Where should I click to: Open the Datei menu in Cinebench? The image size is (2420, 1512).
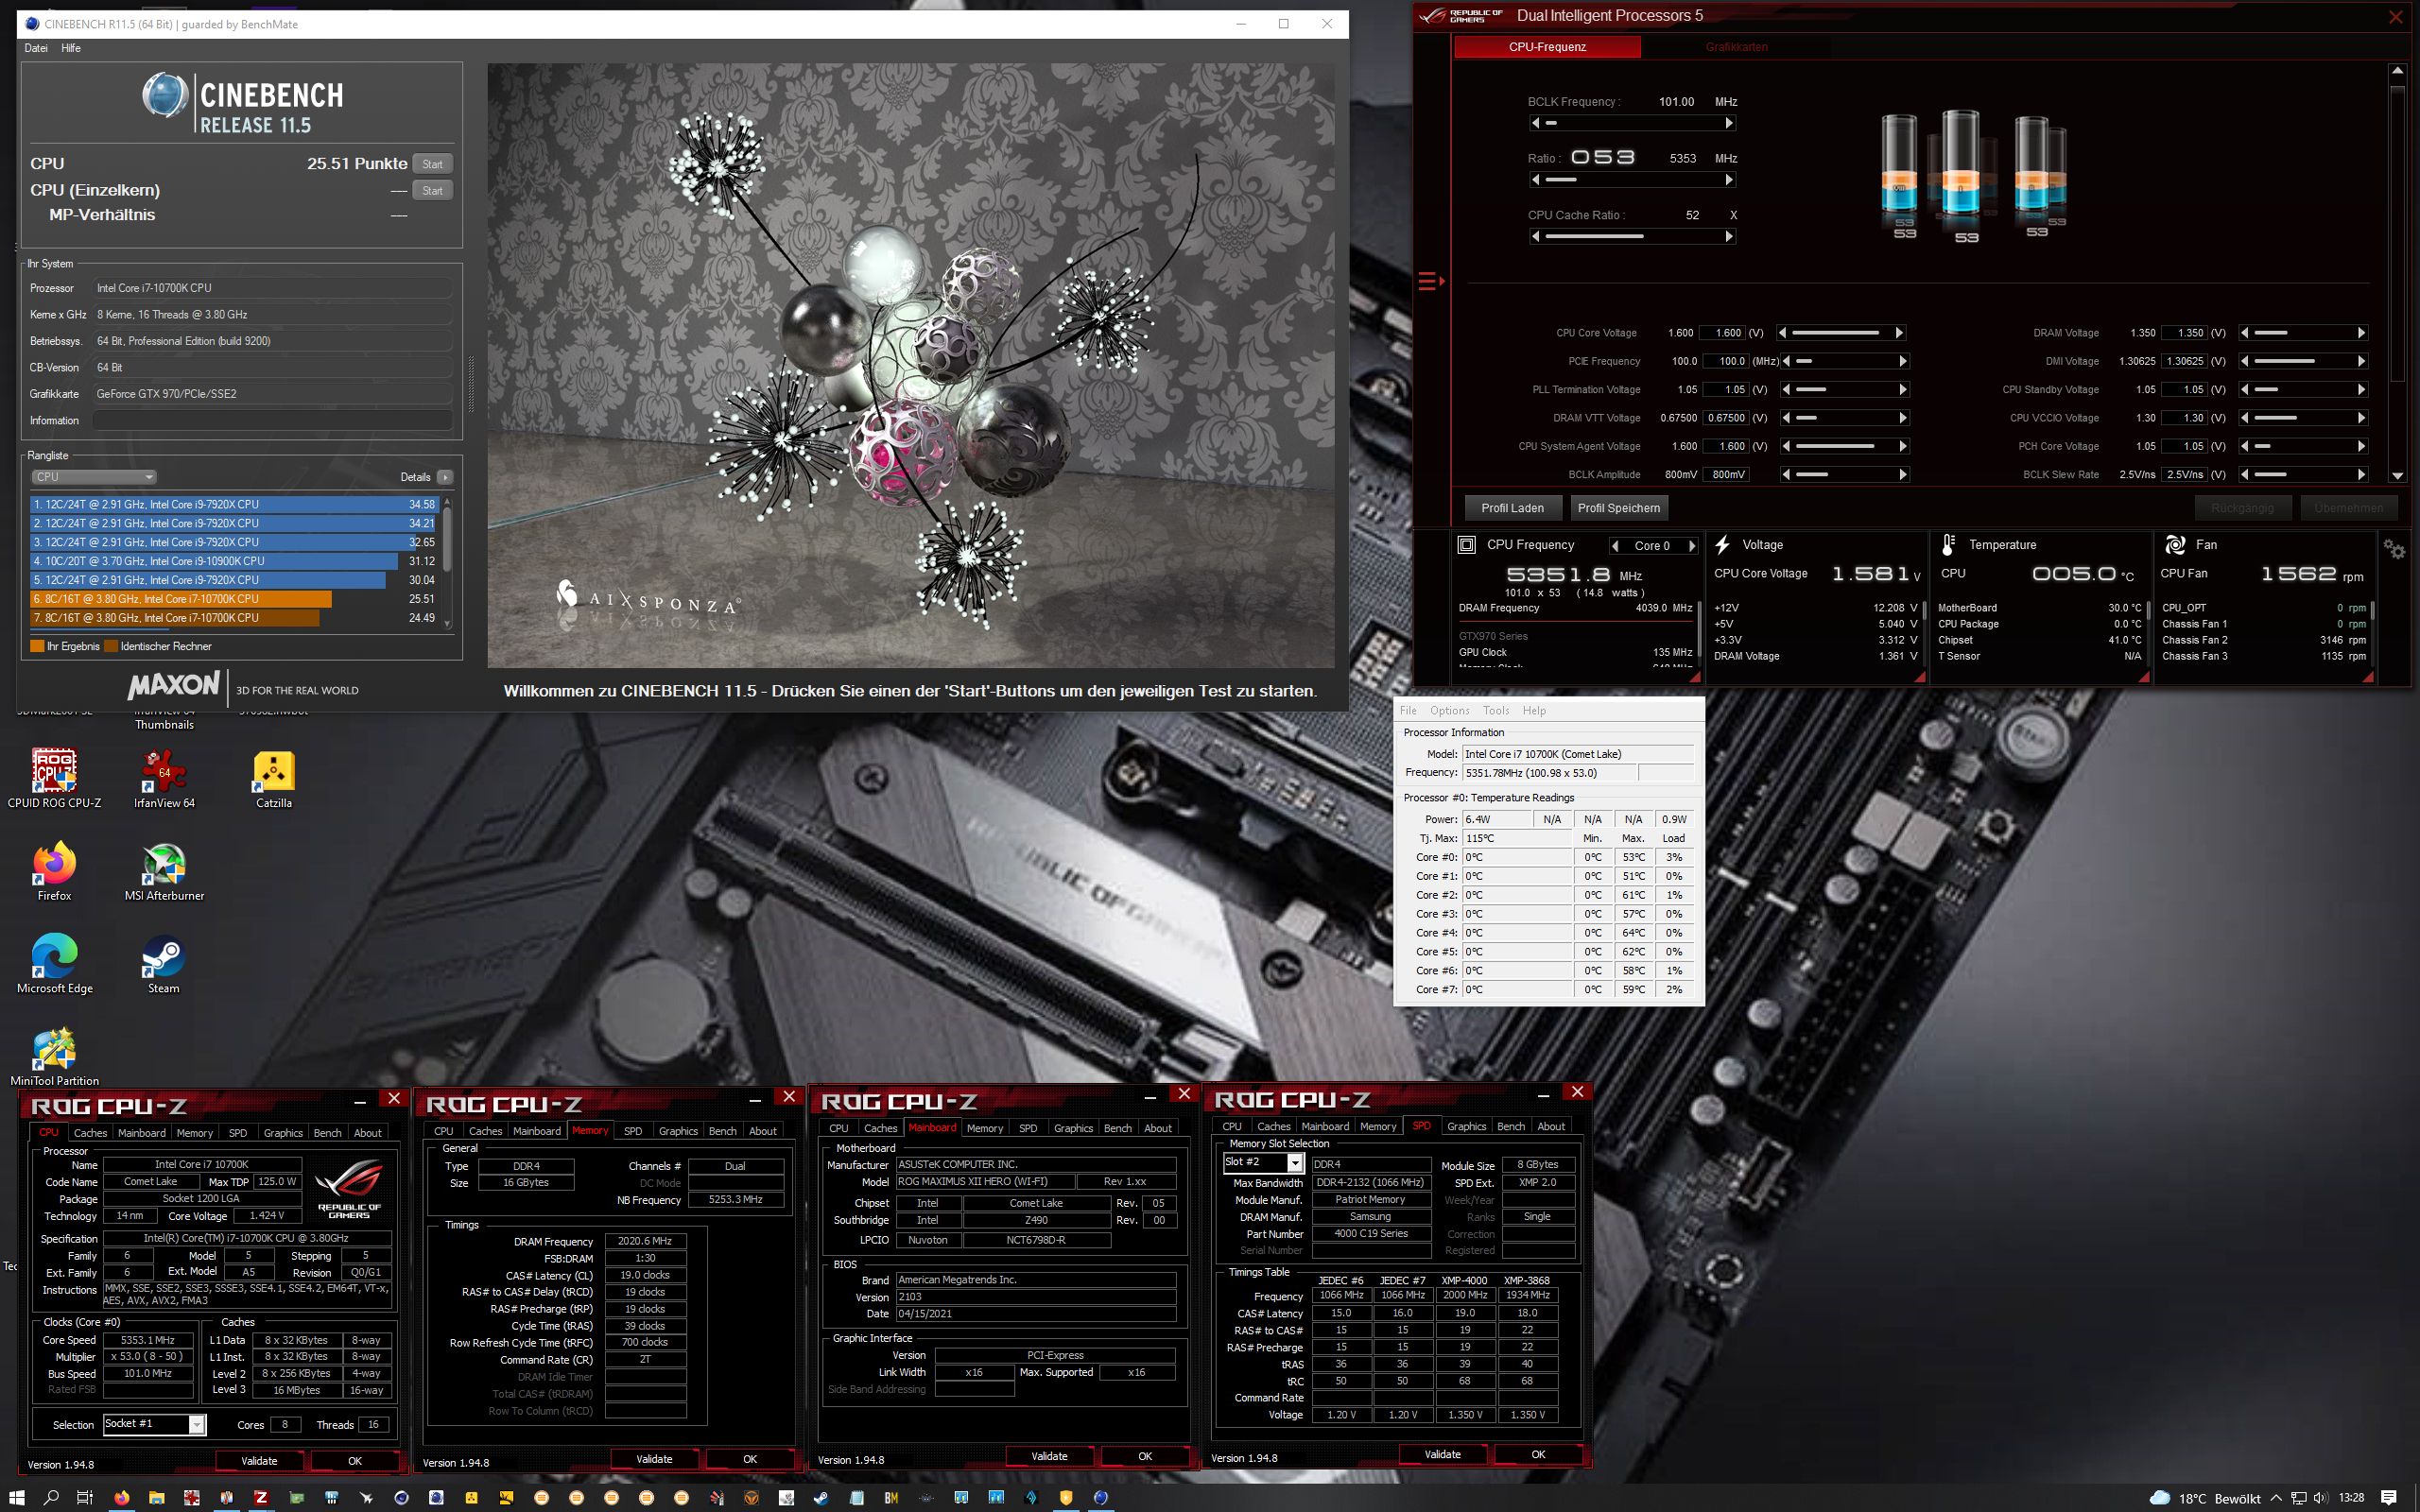coord(36,48)
